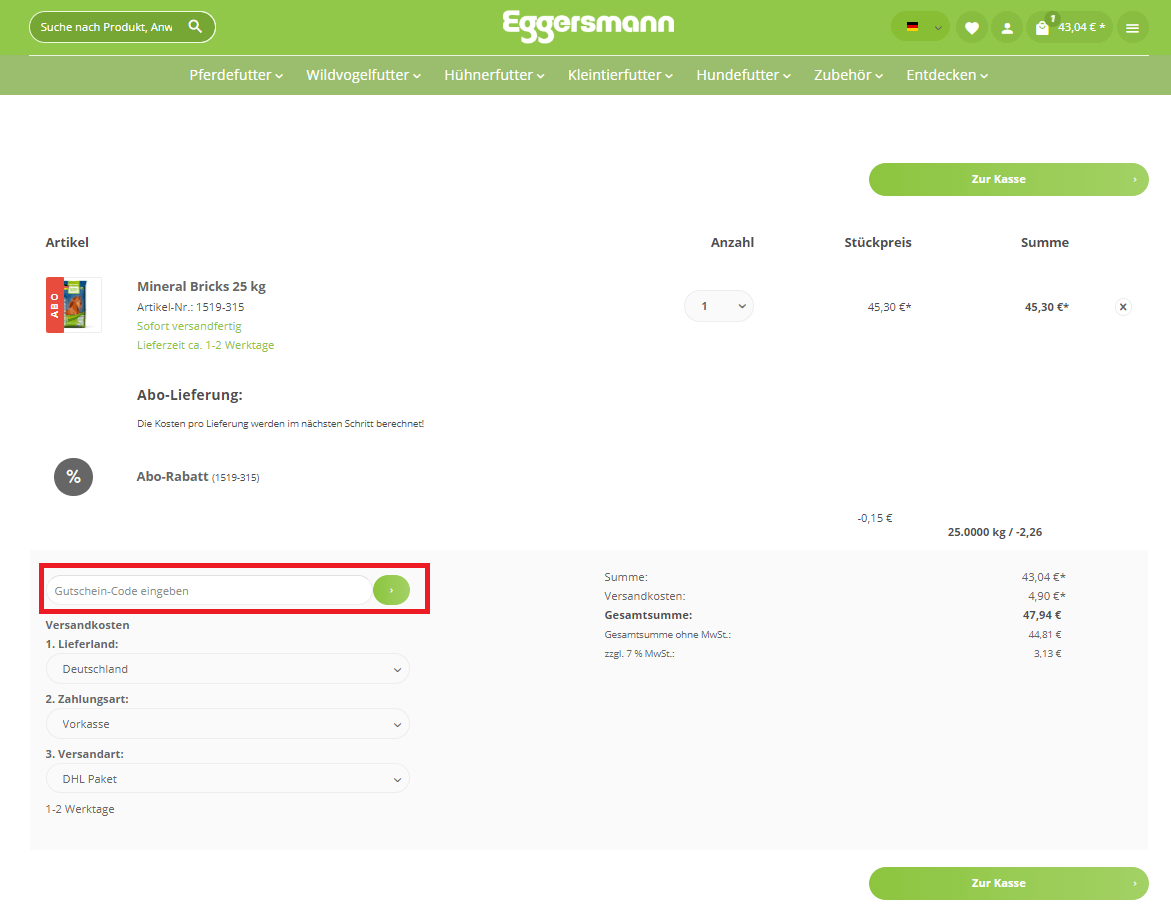The width and height of the screenshot is (1171, 913).
Task: Click the Sofort versandfertig text
Action: tap(189, 326)
